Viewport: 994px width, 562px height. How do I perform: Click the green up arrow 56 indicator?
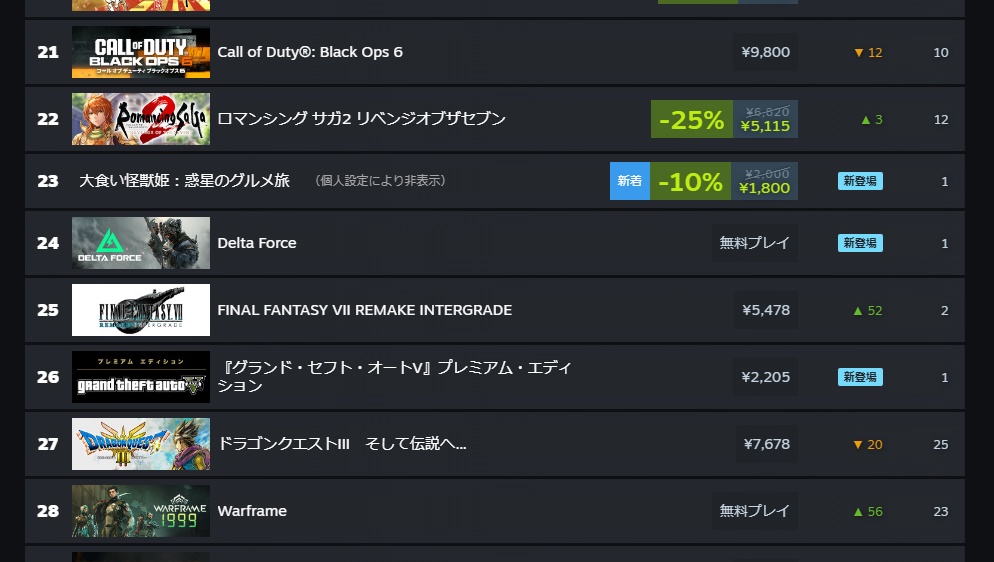pos(868,511)
